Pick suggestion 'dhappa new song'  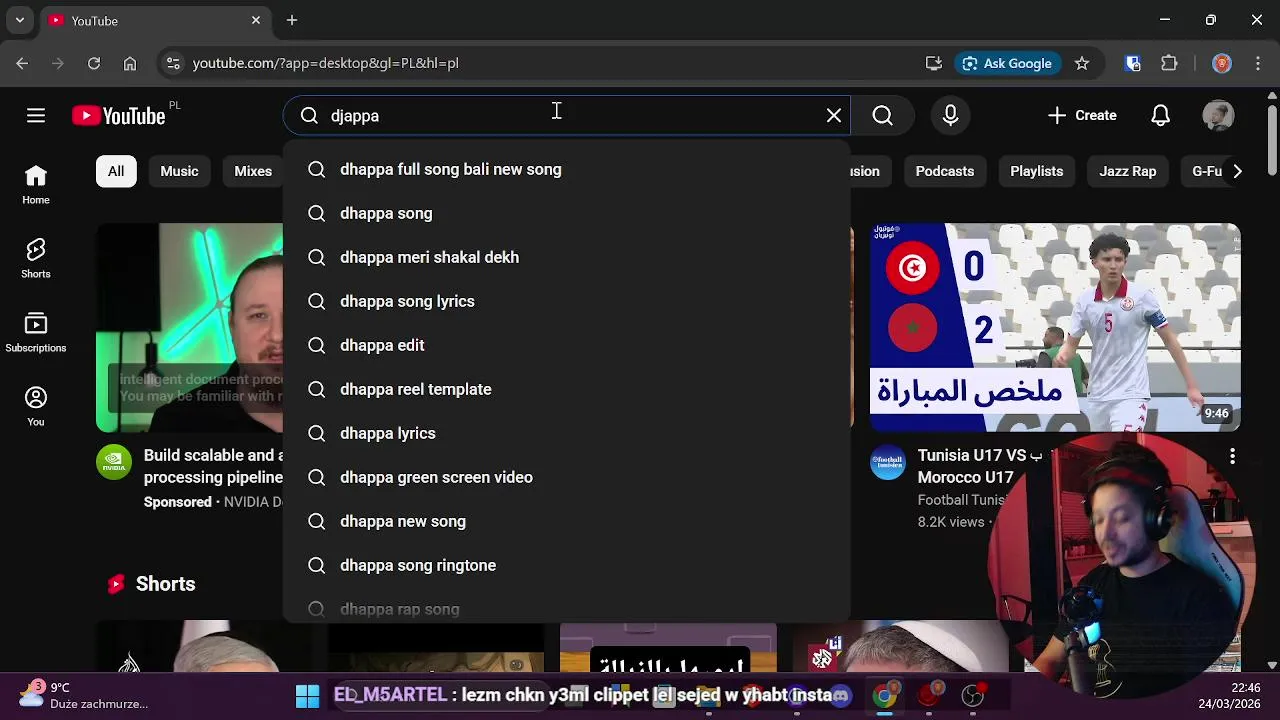[566, 521]
